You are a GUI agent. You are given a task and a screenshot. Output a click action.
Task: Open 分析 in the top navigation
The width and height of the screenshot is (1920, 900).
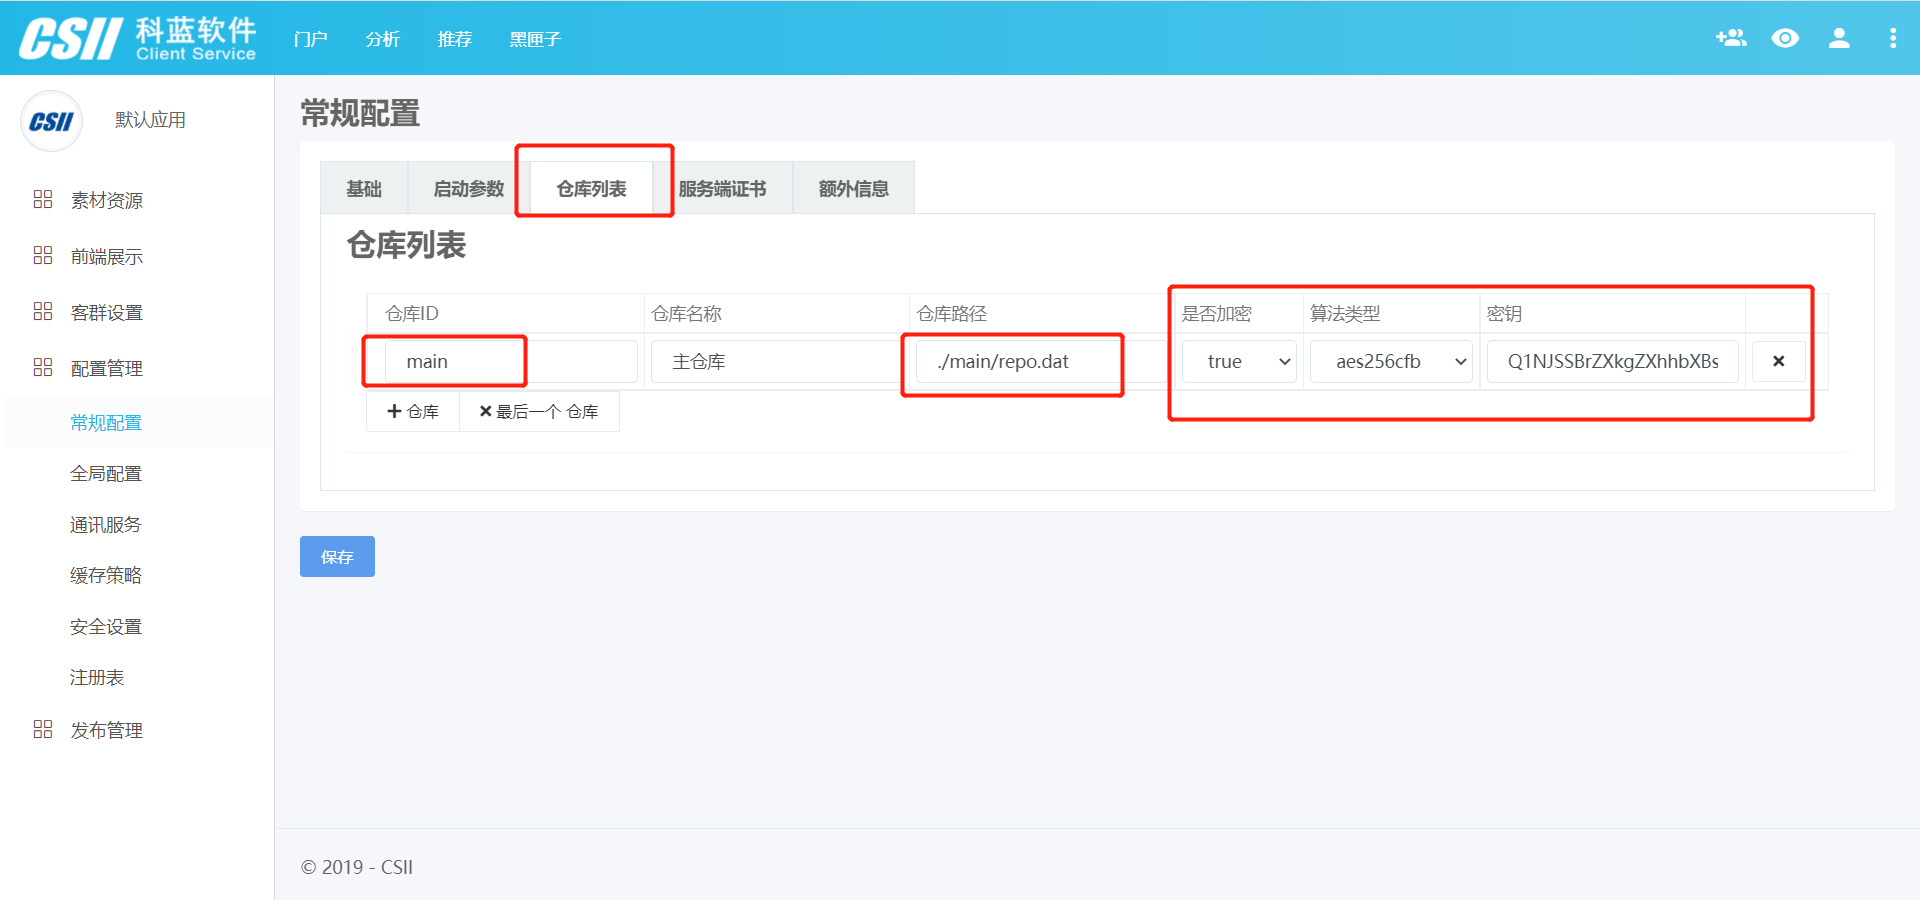[382, 39]
